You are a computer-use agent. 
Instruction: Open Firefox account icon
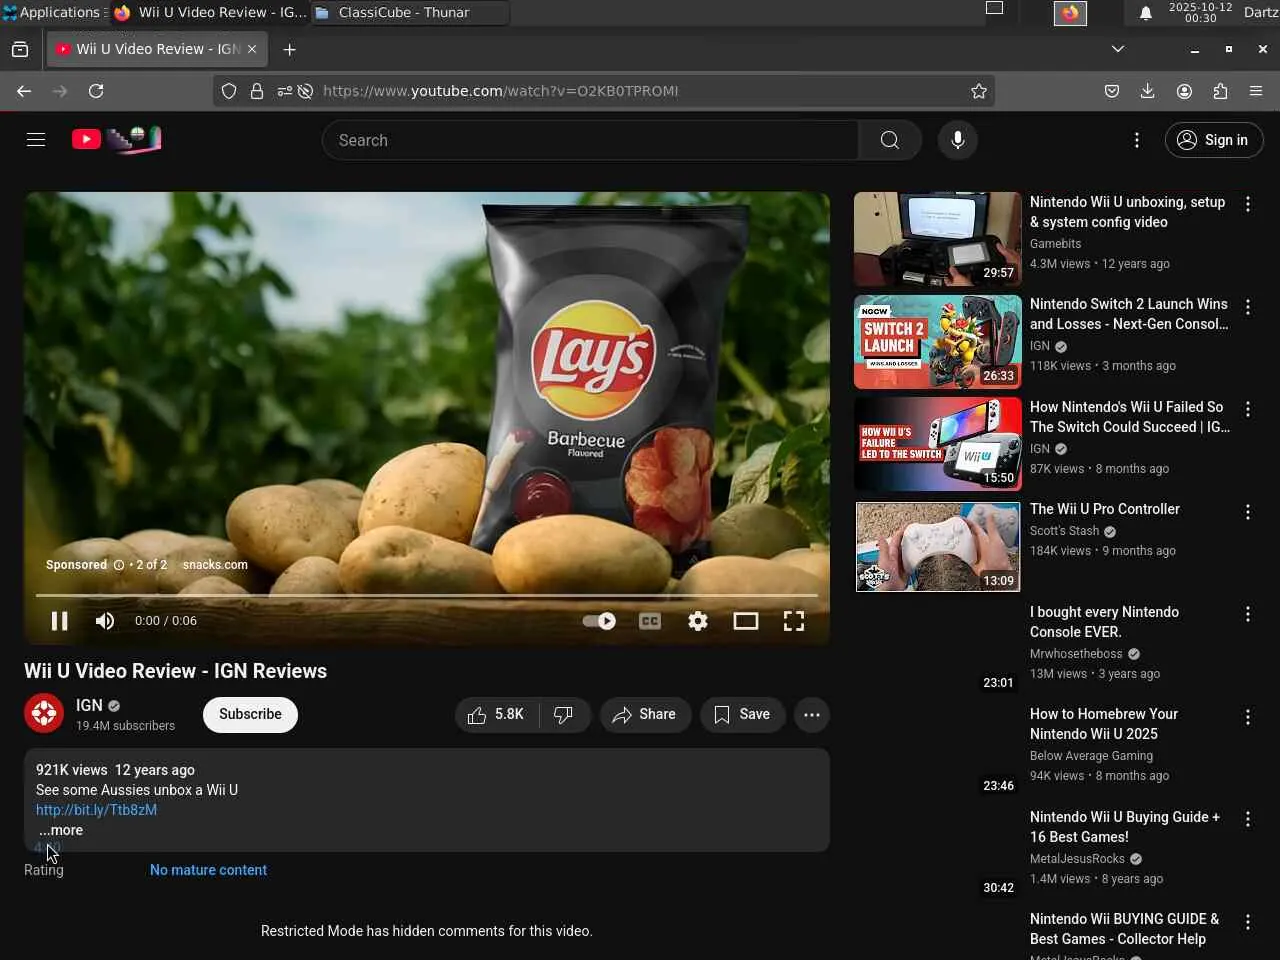pyautogui.click(x=1184, y=91)
